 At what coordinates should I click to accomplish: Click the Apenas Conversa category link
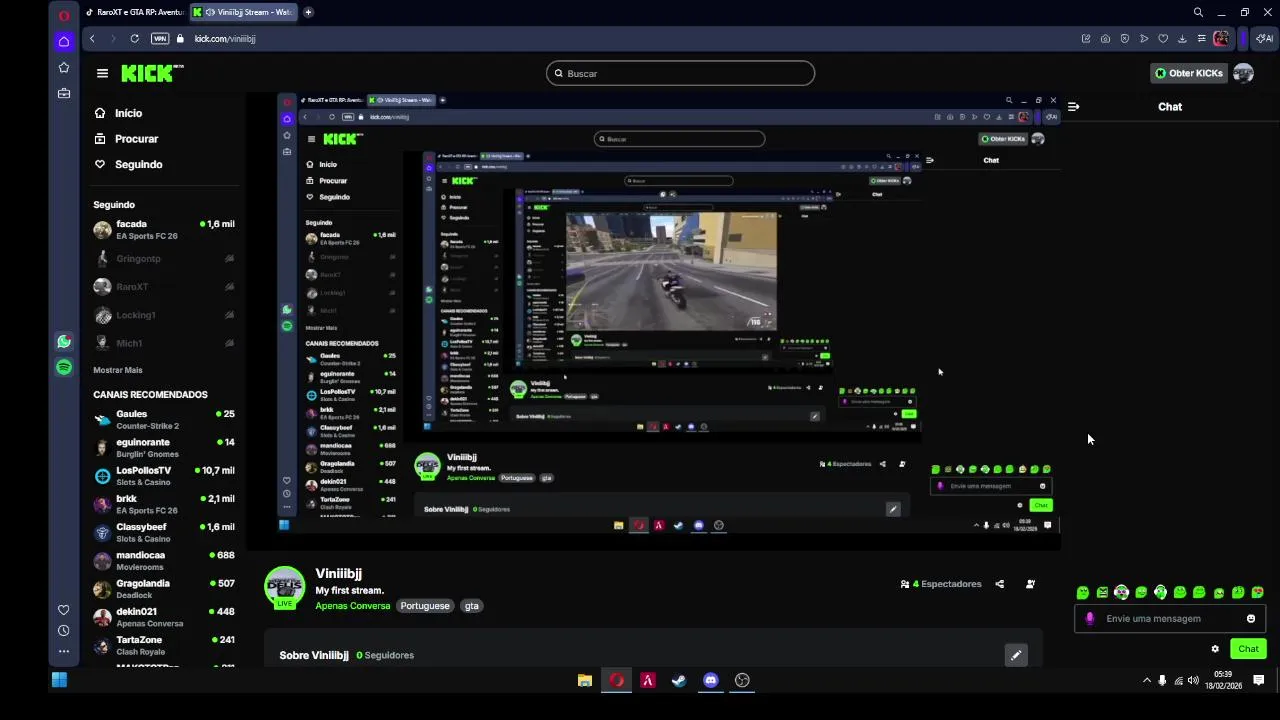[353, 606]
